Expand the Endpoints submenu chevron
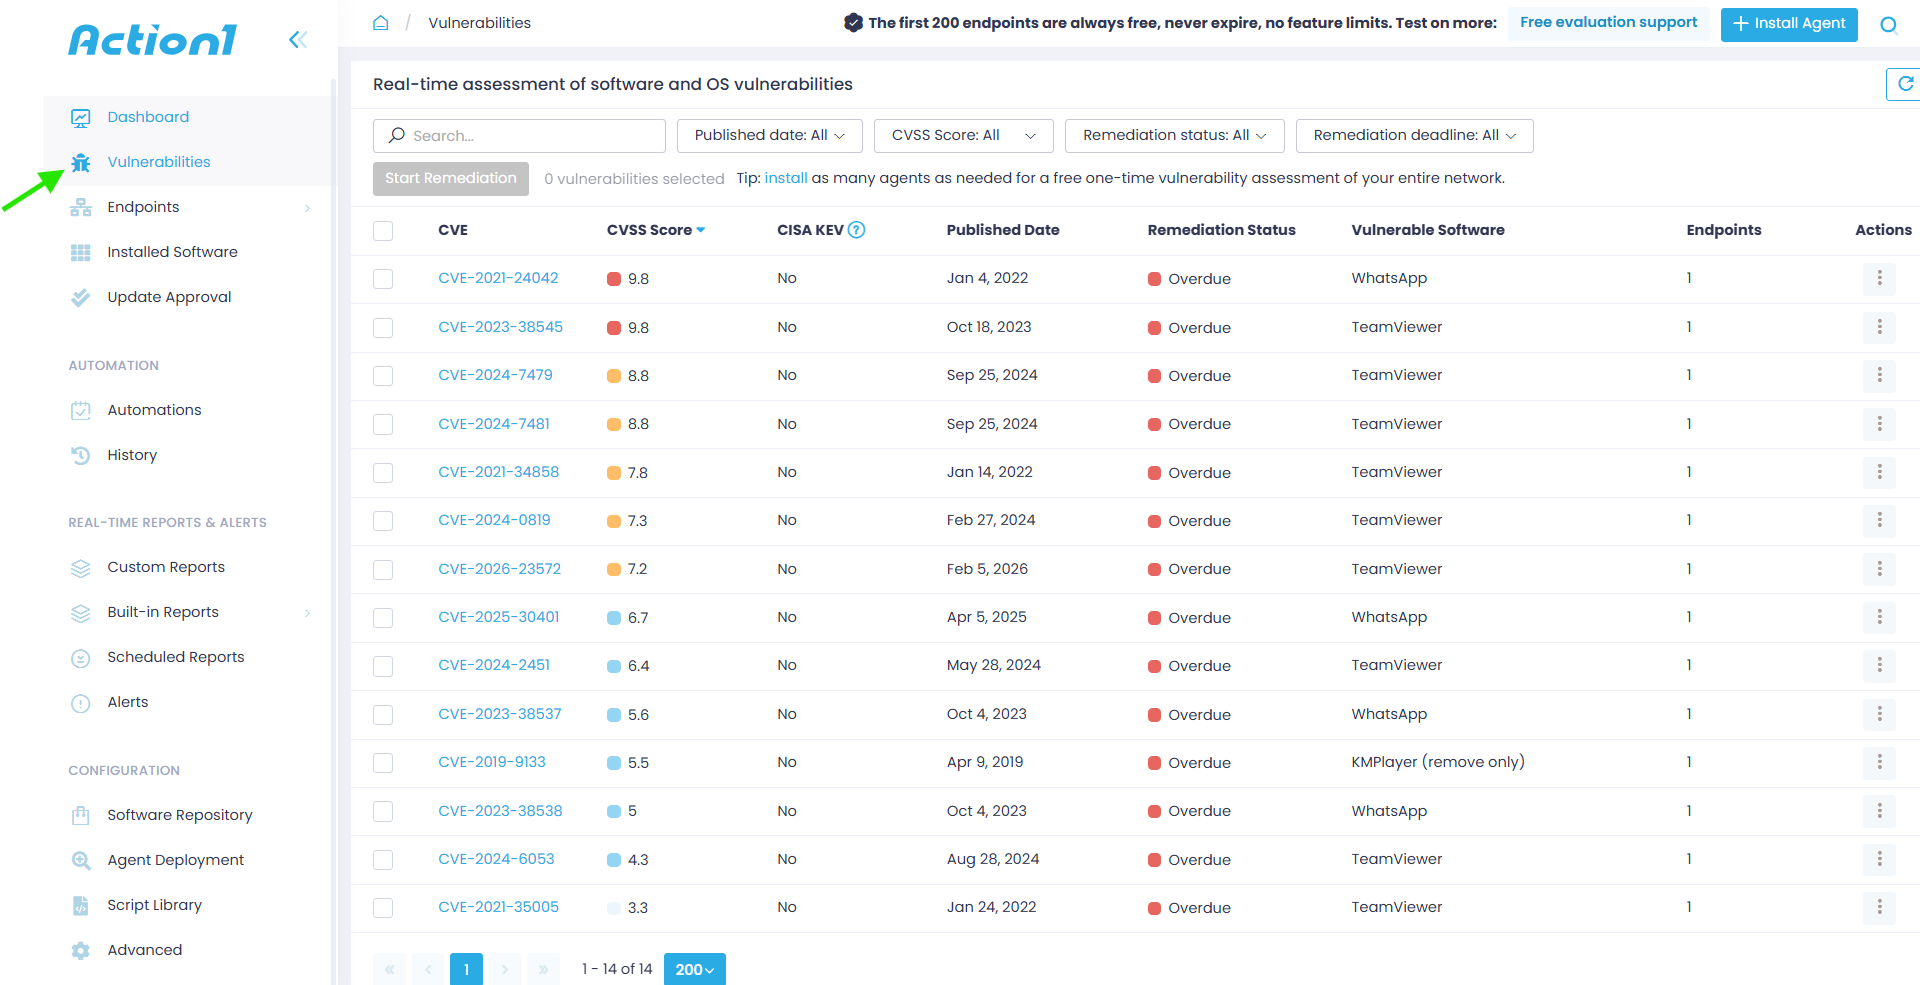Viewport: 1920px width, 985px height. click(x=307, y=208)
